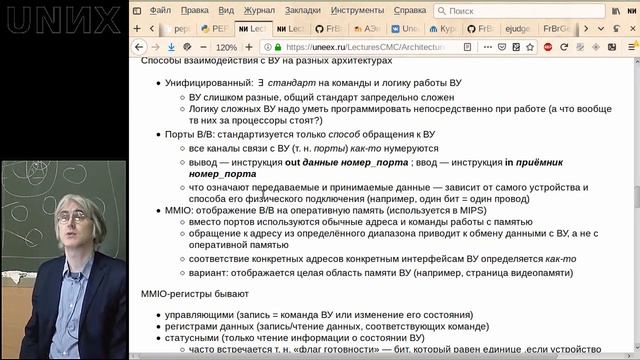Switch to the ejudge tab
Screen dimensions: 640x360
tap(518, 29)
